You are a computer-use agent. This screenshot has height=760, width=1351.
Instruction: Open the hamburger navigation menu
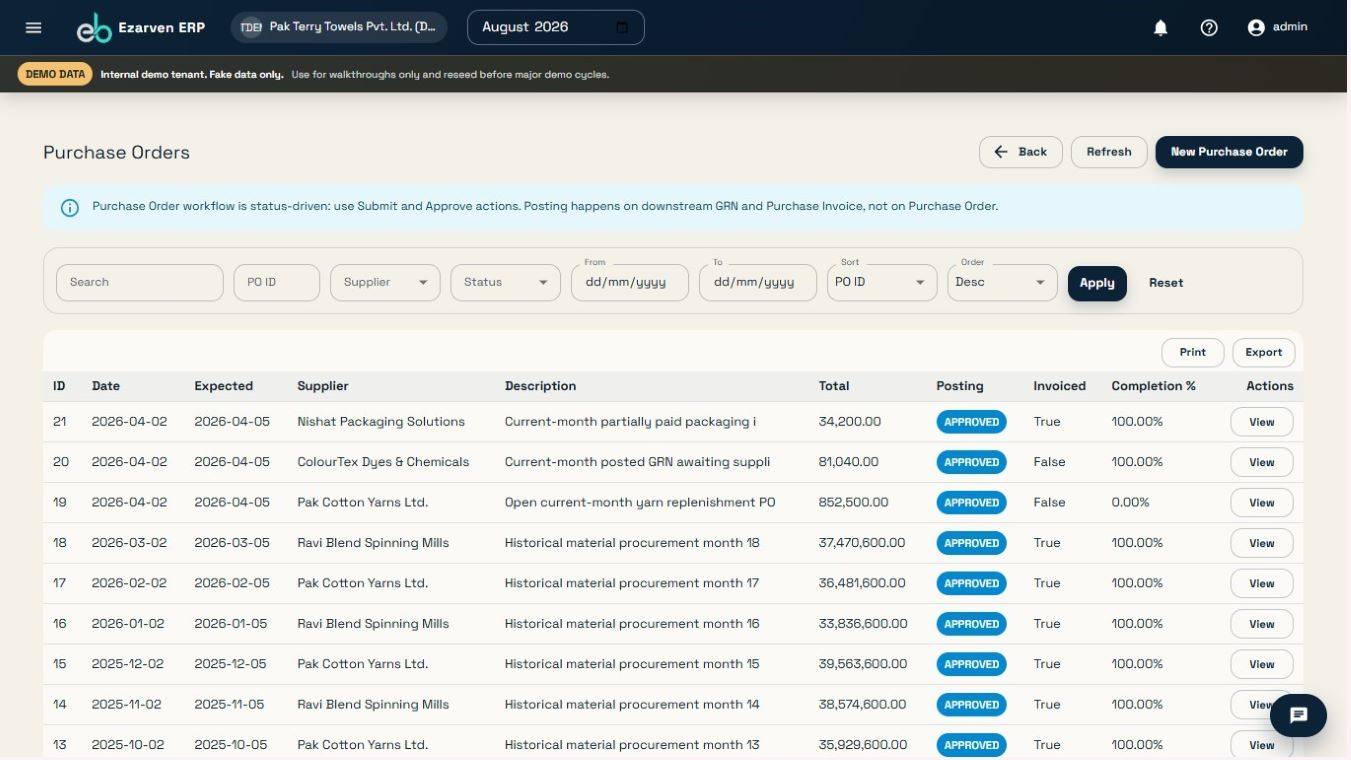33,27
